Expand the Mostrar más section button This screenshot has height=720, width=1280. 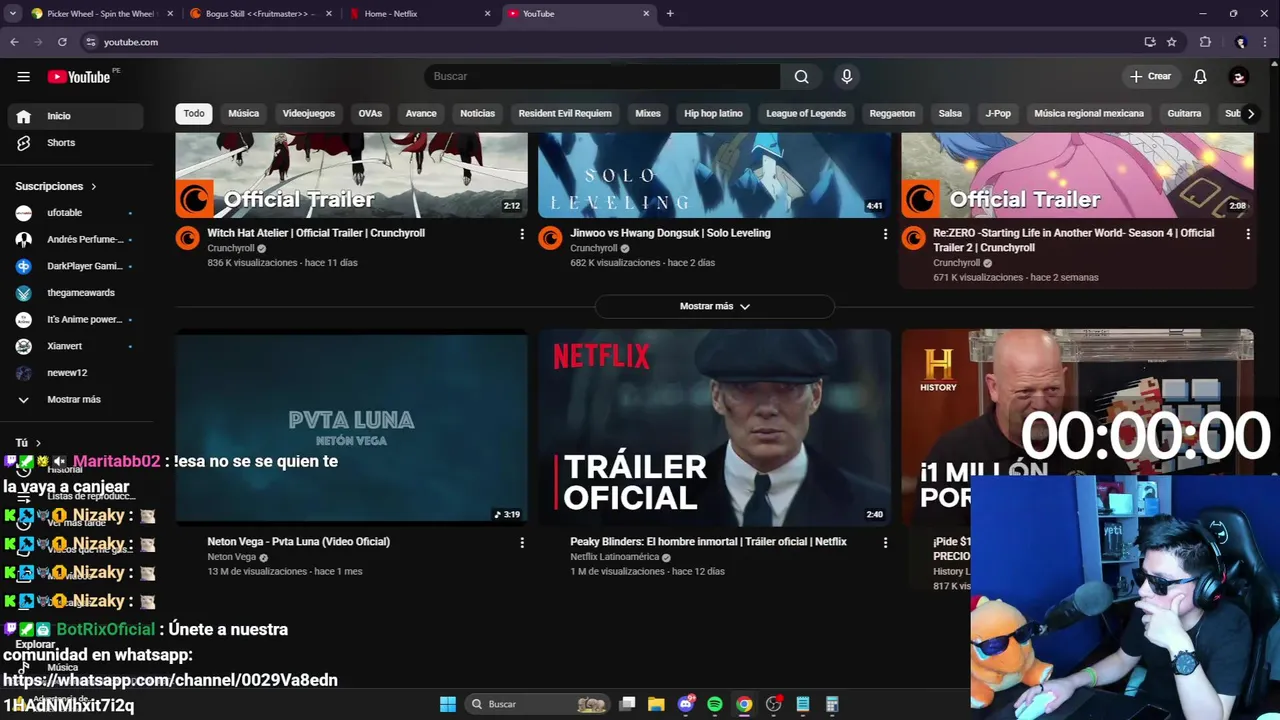pyautogui.click(x=714, y=306)
